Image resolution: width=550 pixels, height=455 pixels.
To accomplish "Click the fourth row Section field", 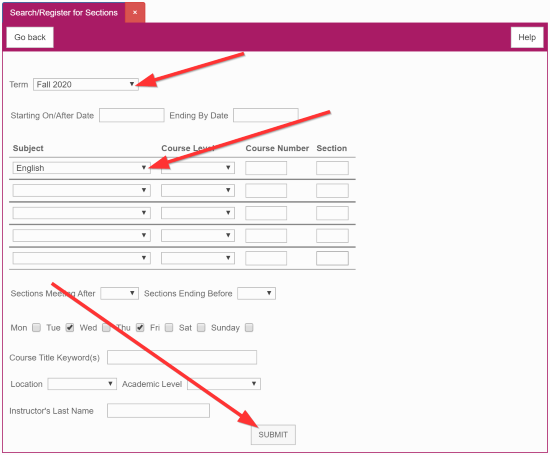I will coord(332,235).
